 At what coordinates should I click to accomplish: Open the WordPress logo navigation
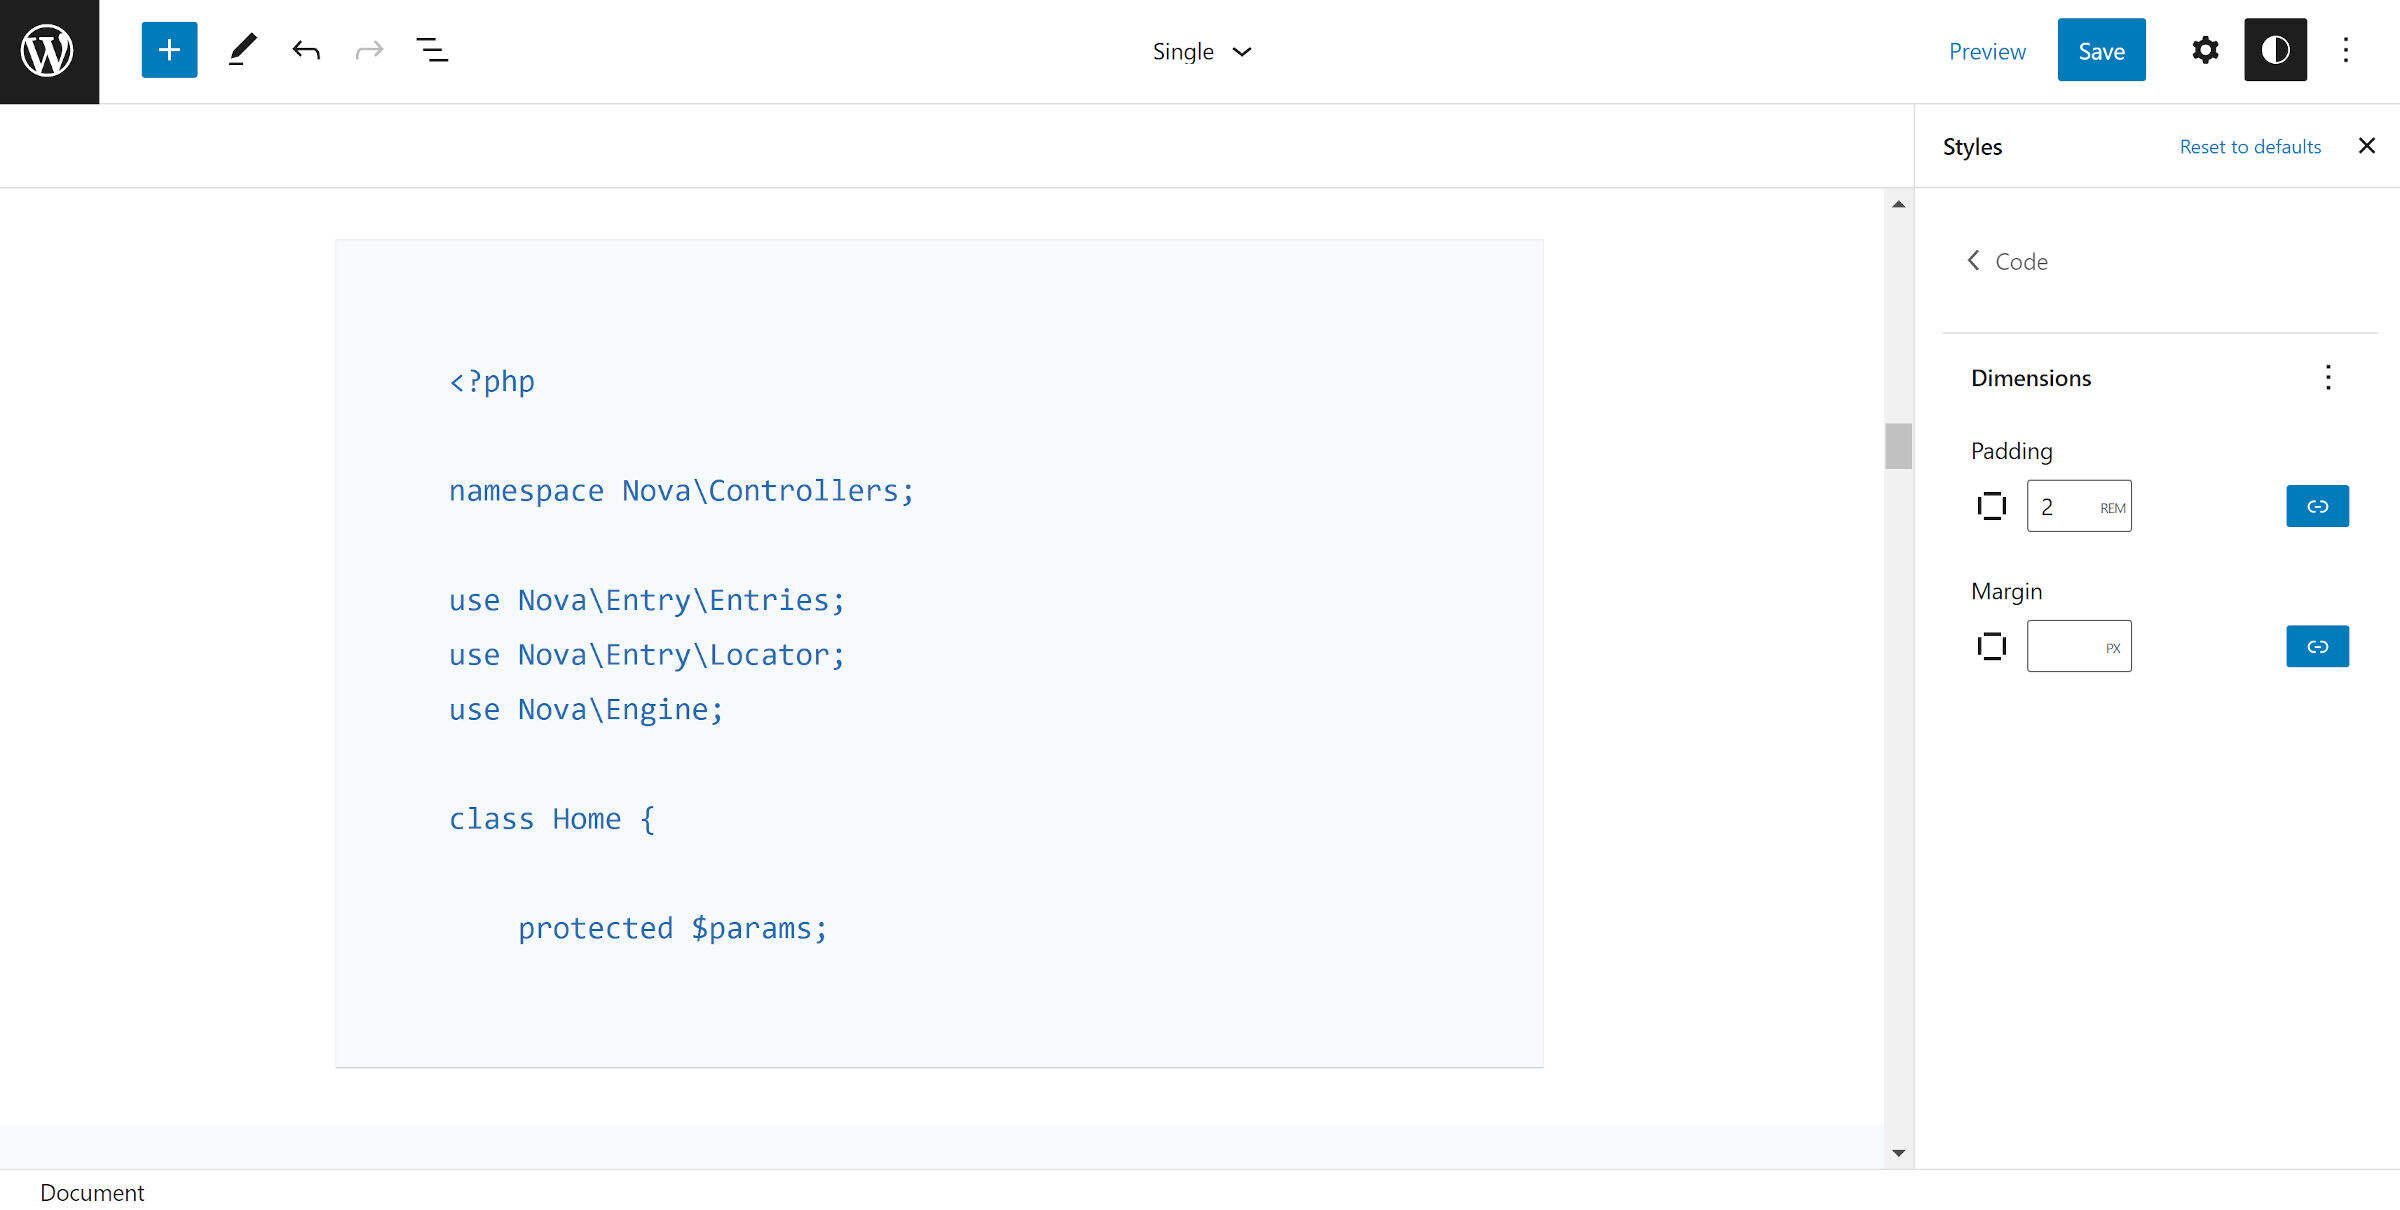pos(48,51)
